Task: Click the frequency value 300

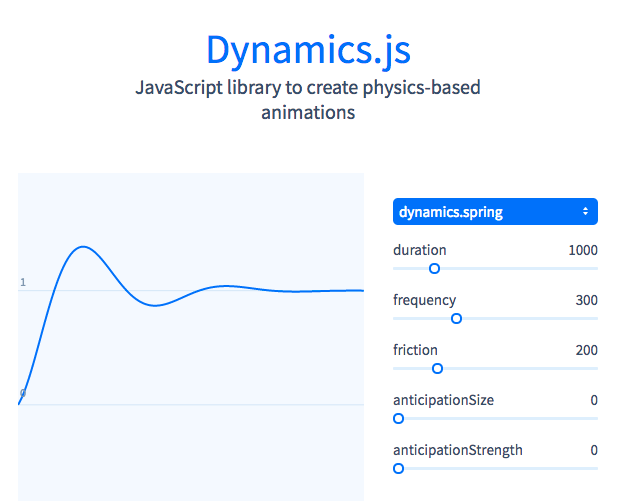Action: 586,300
